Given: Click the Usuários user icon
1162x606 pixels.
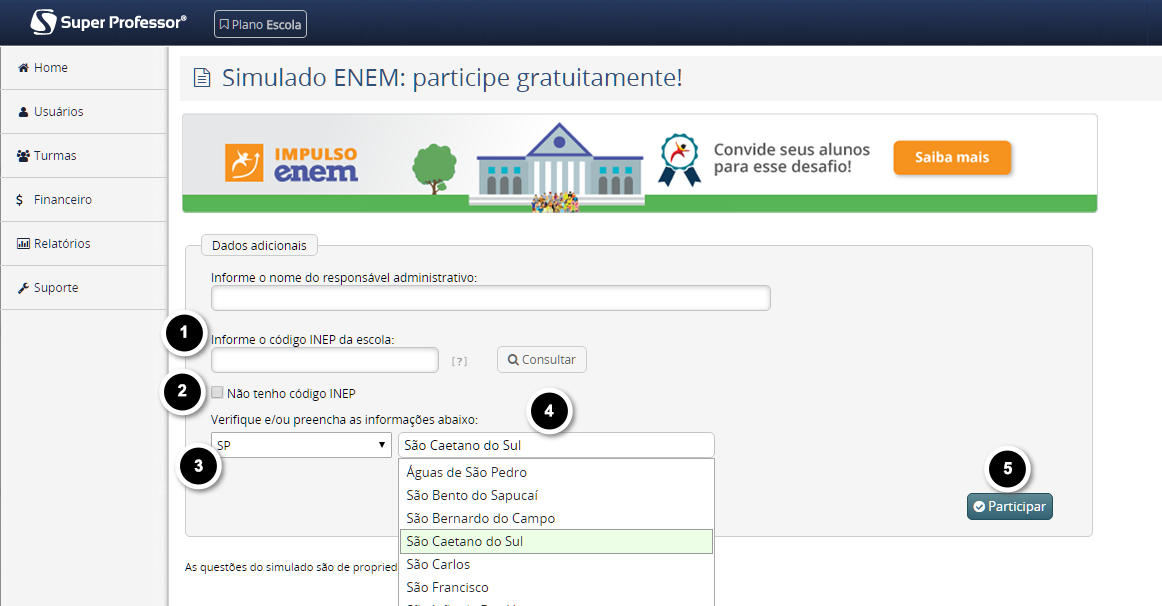Looking at the screenshot, I should pos(22,111).
